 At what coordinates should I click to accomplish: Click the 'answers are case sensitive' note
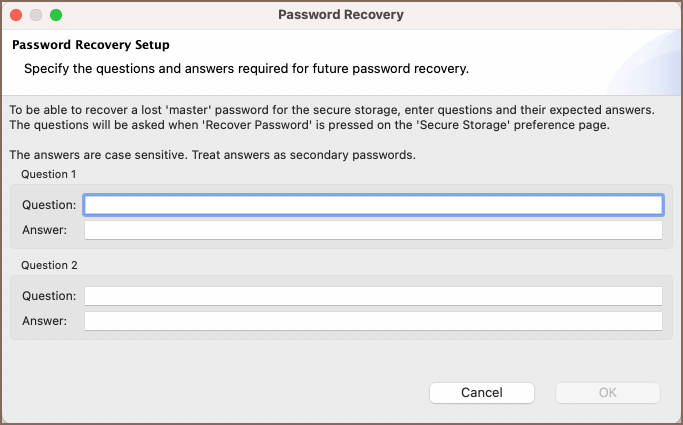pyautogui.click(x=210, y=155)
